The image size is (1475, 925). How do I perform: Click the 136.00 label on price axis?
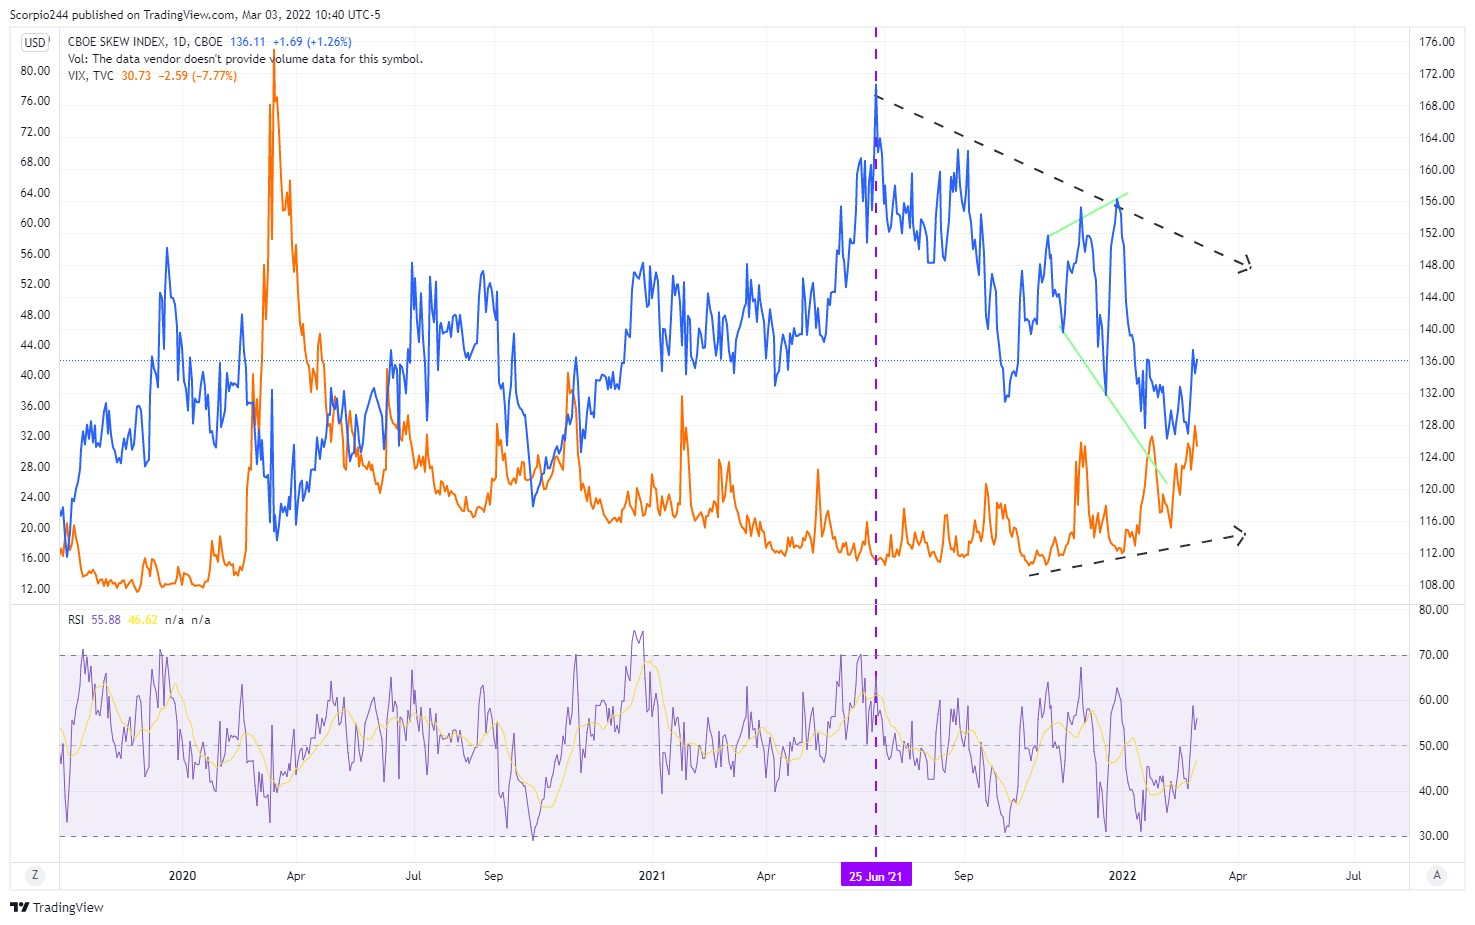click(1437, 361)
